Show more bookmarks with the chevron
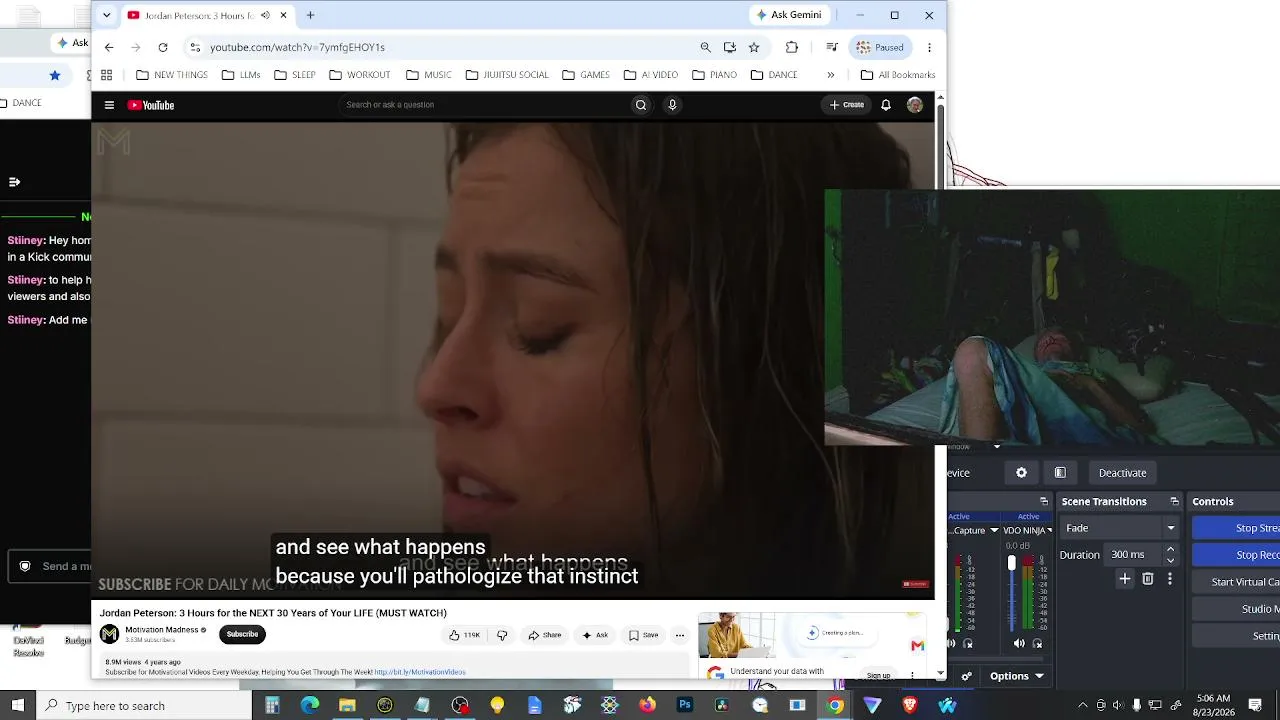Image resolution: width=1280 pixels, height=720 pixels. point(830,75)
